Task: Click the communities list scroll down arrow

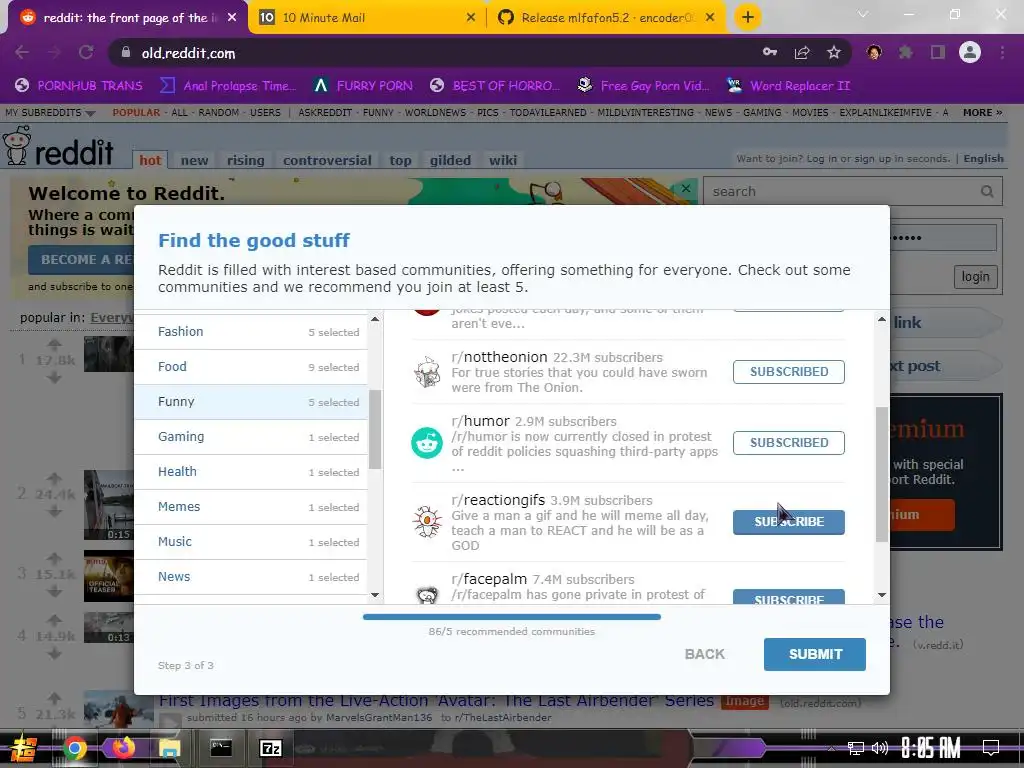Action: point(882,595)
